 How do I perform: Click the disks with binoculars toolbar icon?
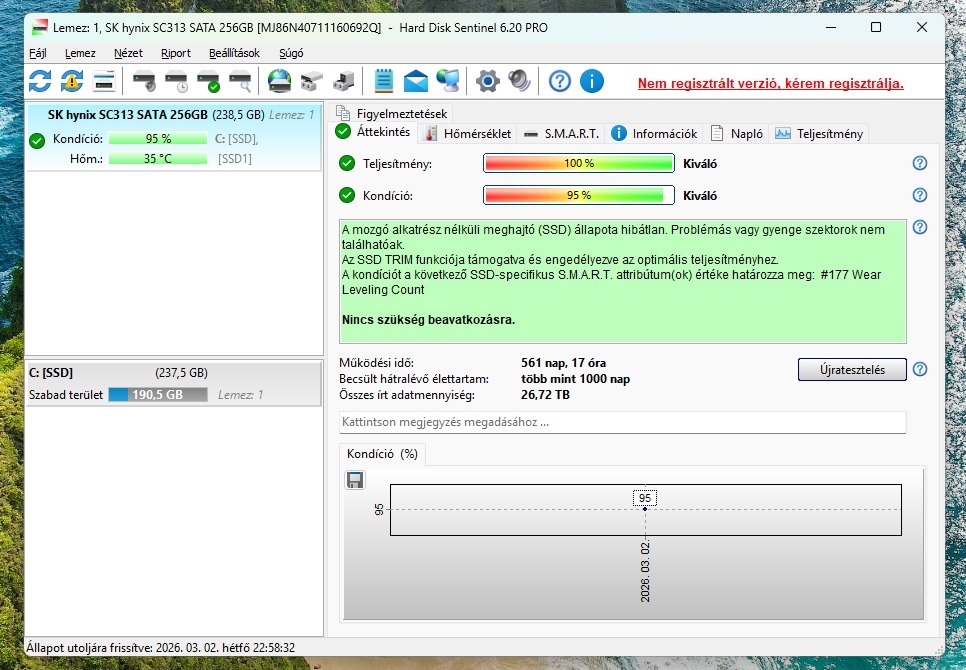pos(311,81)
